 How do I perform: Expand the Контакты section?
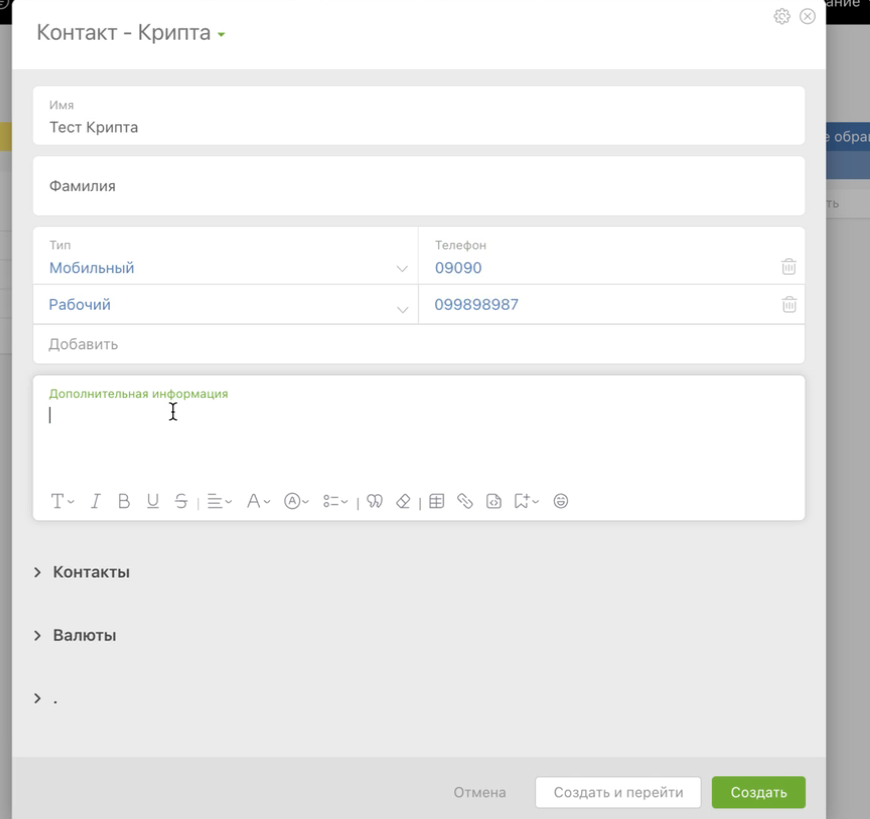pyautogui.click(x=90, y=573)
